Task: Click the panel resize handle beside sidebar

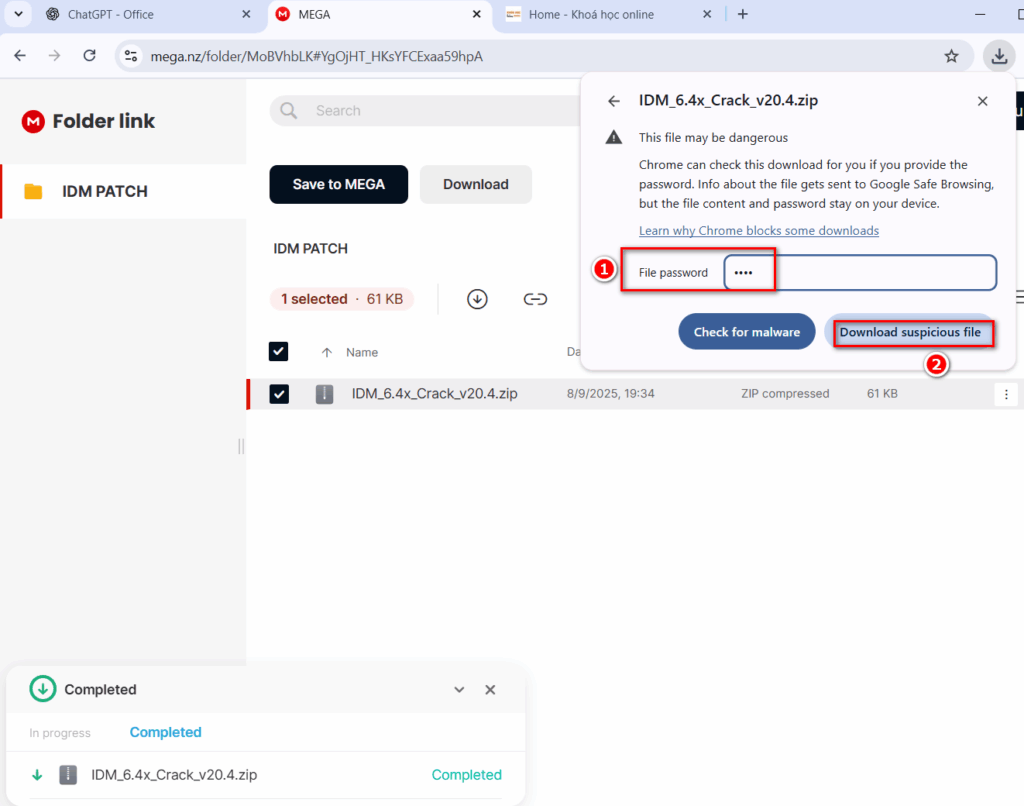Action: (241, 446)
